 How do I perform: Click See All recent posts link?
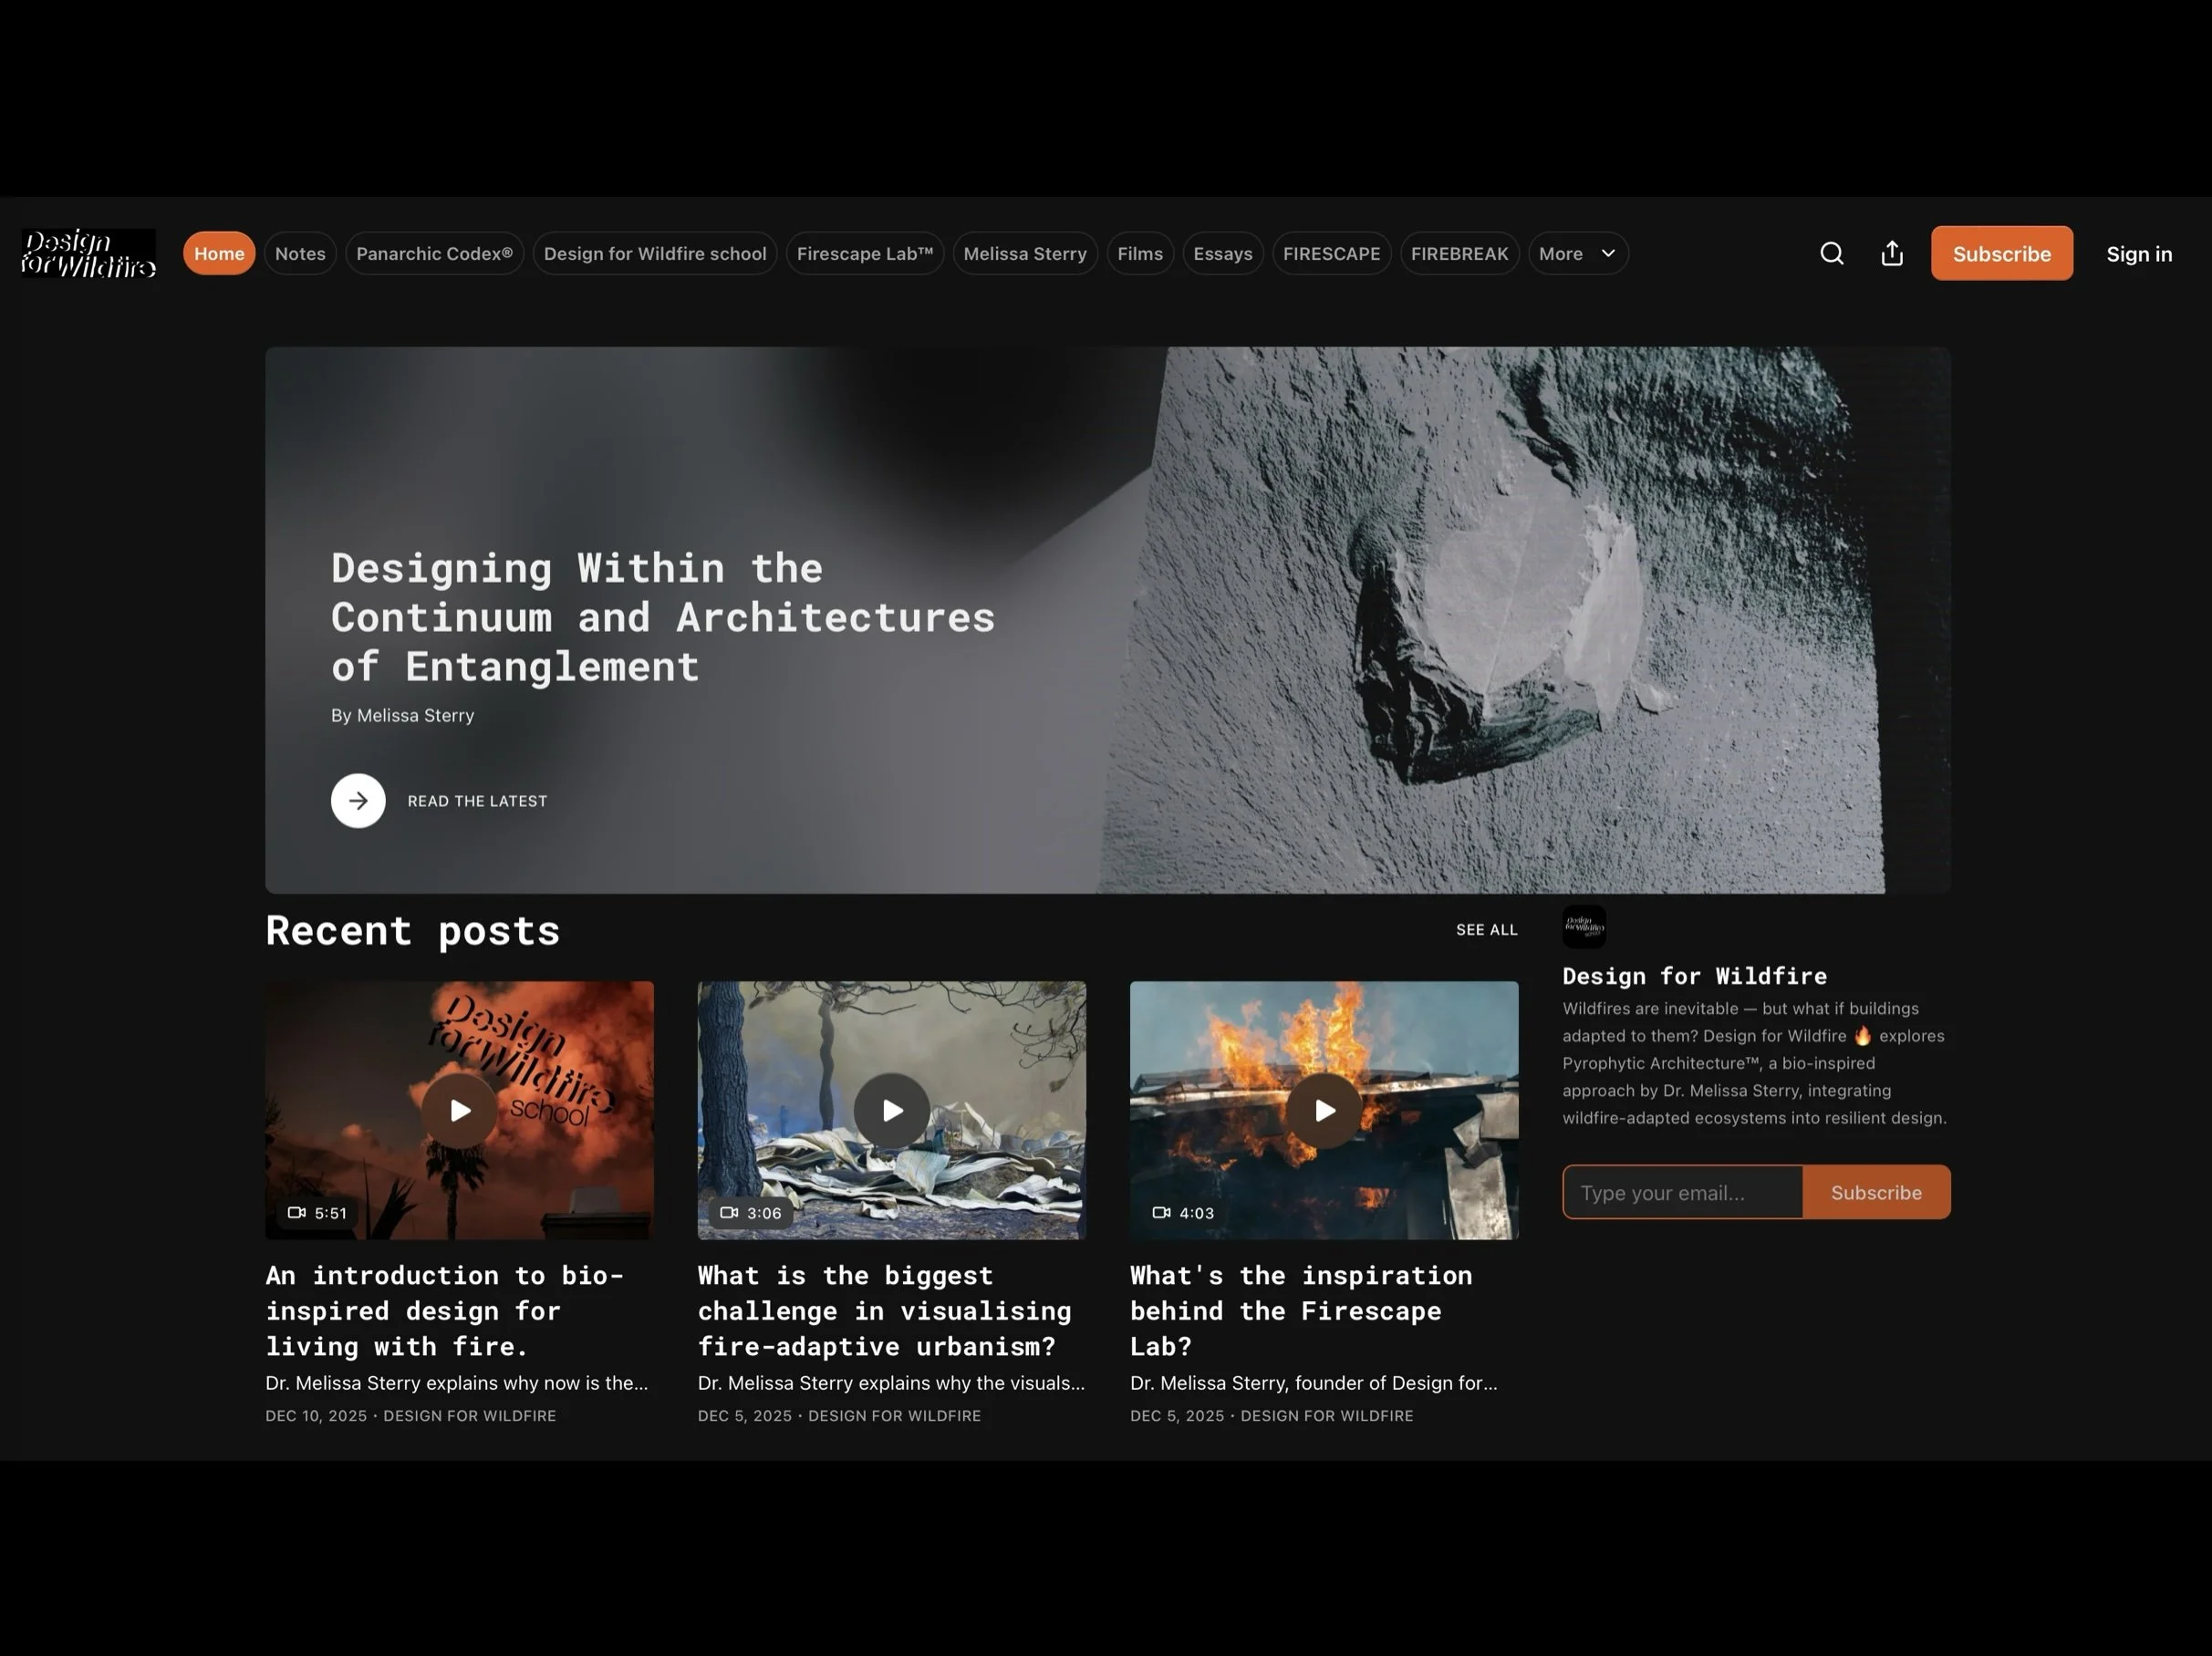[x=1486, y=930]
